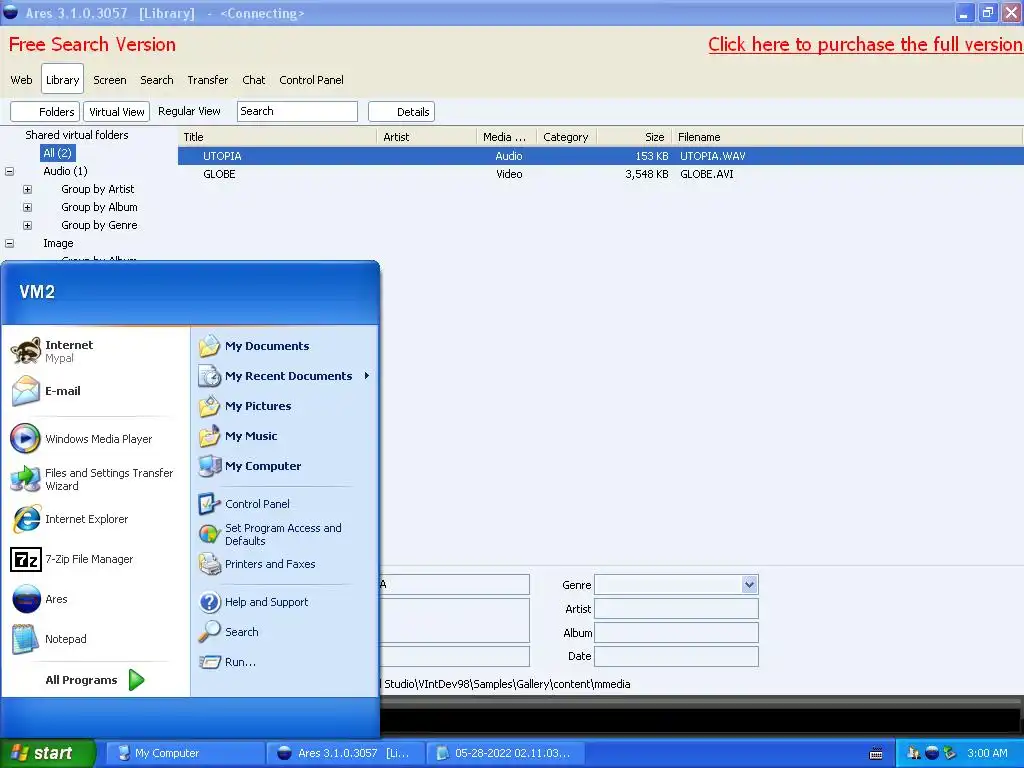Switch to Ares taskbar button

coord(345,753)
